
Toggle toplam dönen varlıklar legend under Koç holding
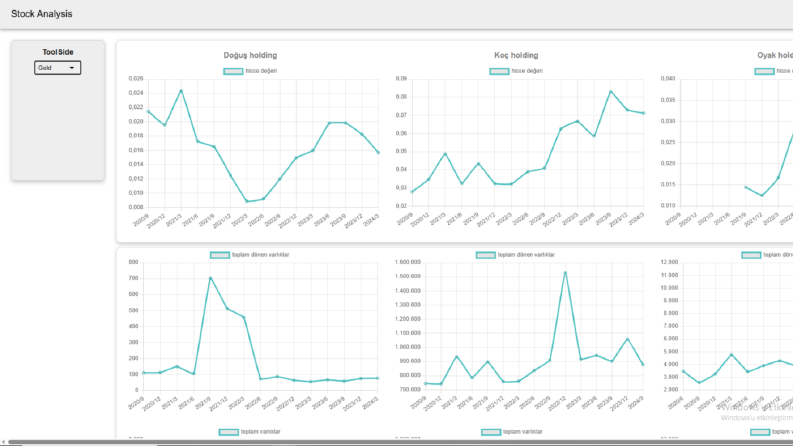coord(515,255)
